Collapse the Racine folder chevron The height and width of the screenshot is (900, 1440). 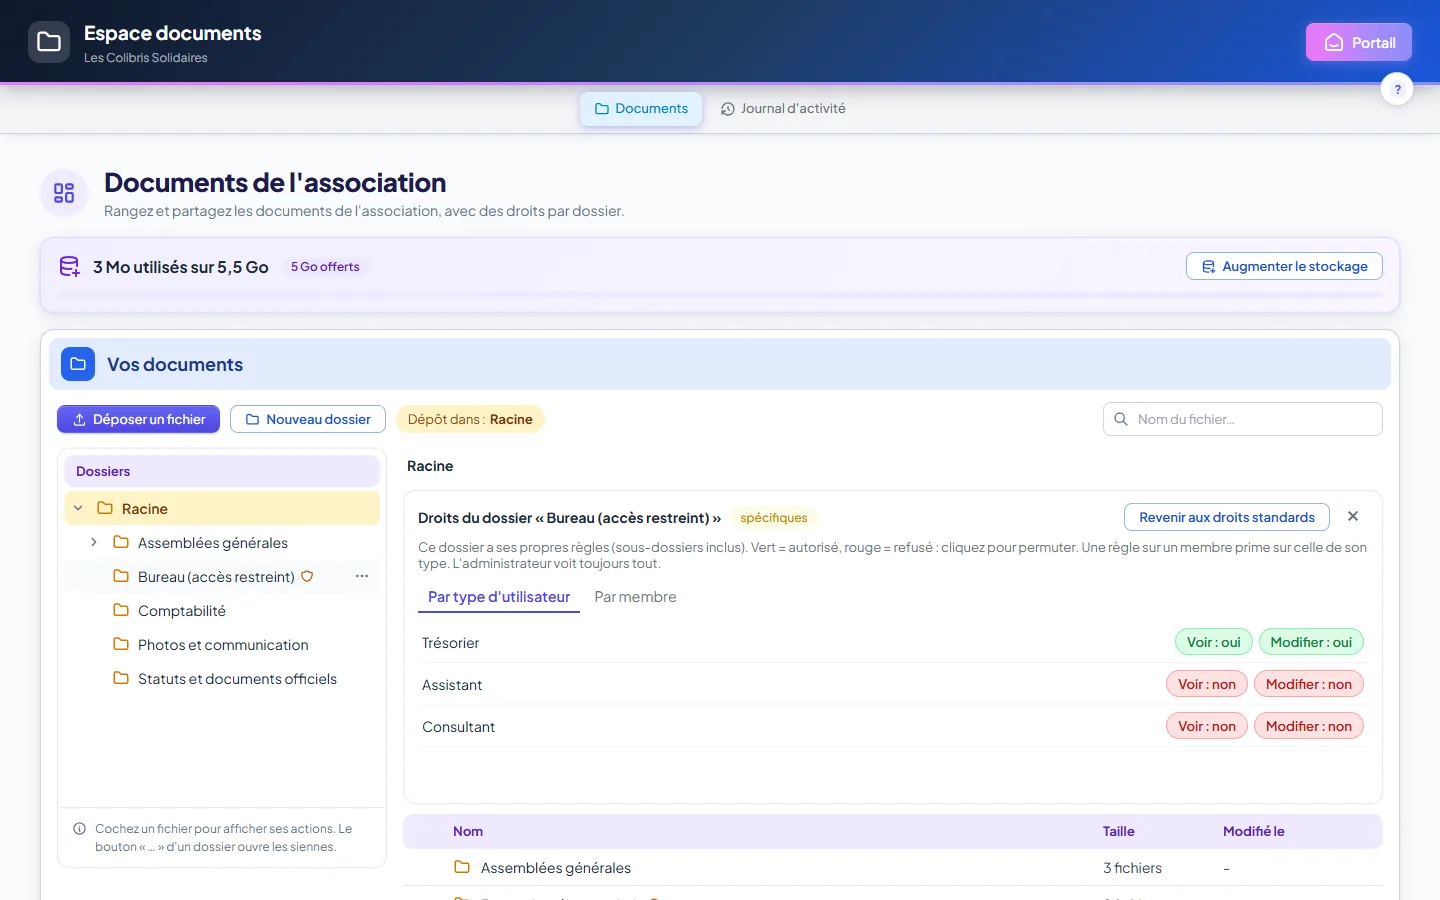tap(78, 508)
